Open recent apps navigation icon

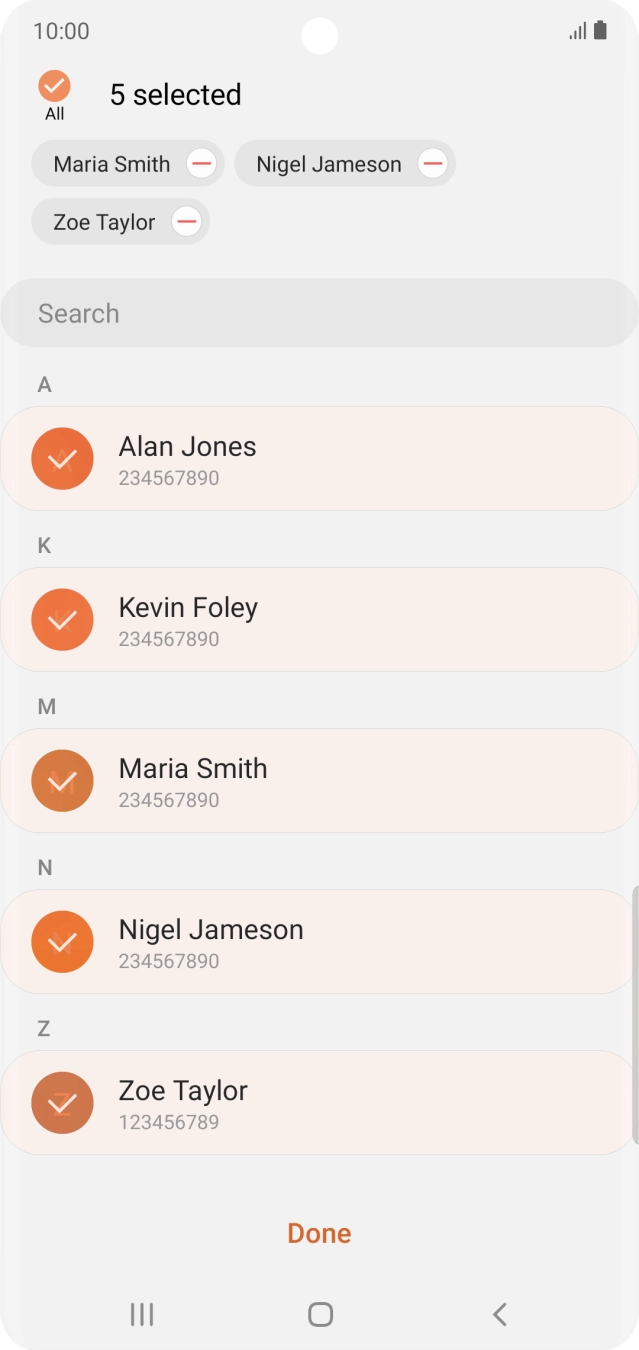point(142,1314)
